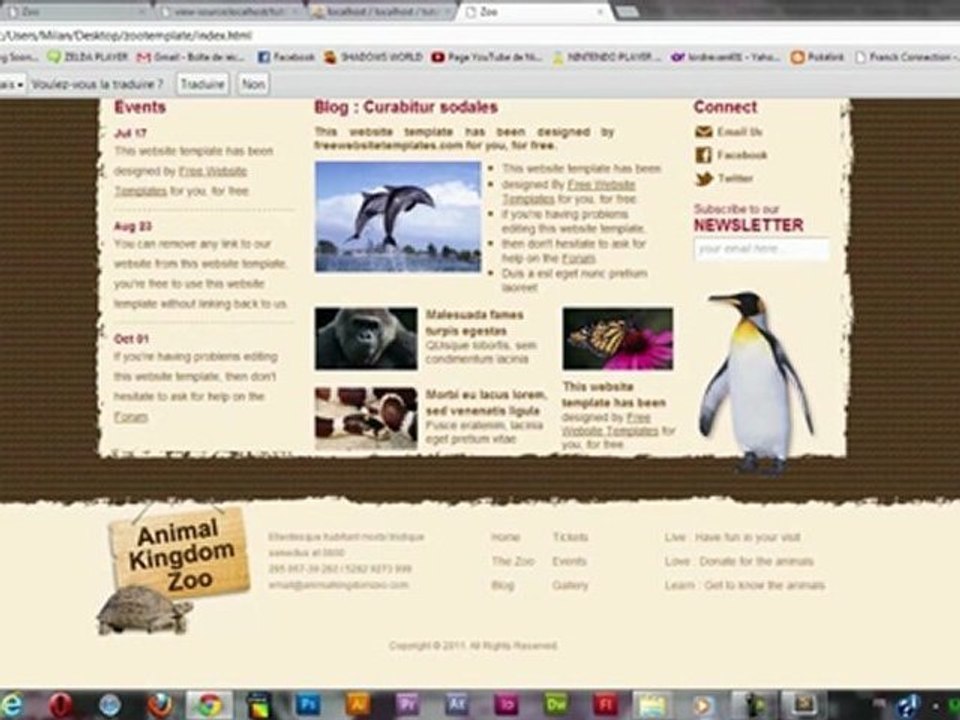Open the French Connection bookmark

click(x=907, y=57)
